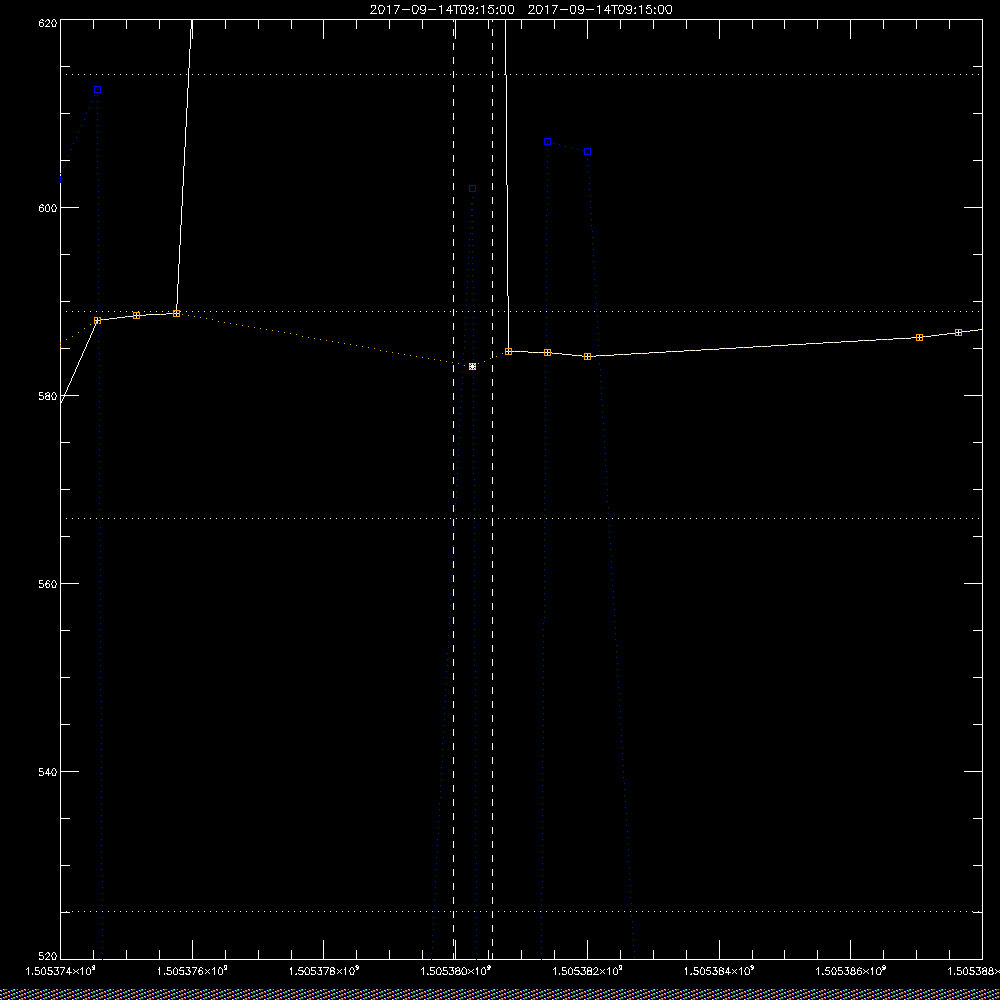The height and width of the screenshot is (1000, 1000).
Task: Click the 1.505374×10⁹ x-axis label
Action: pyautogui.click(x=60, y=971)
